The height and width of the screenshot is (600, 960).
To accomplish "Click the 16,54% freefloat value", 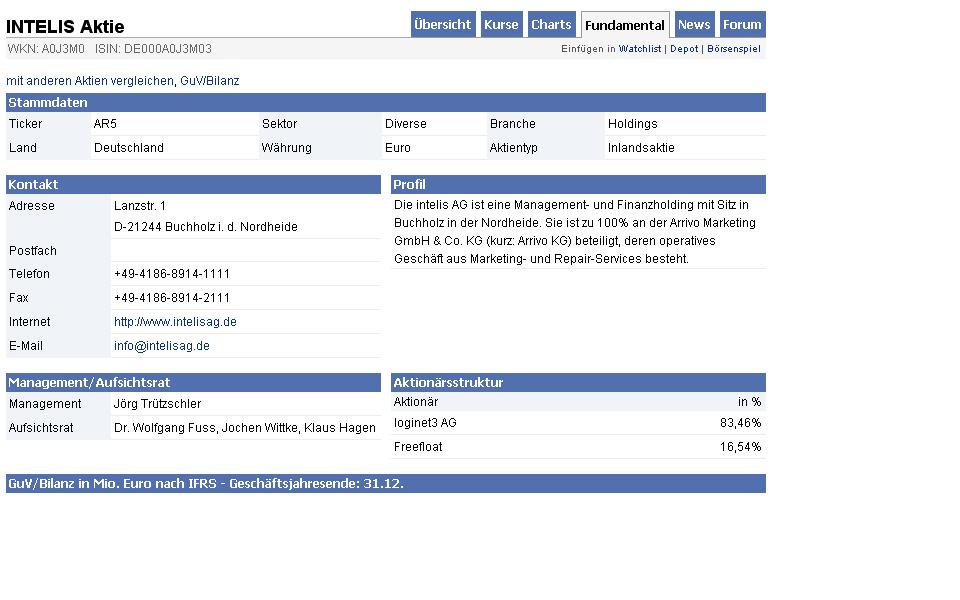I will pos(740,447).
